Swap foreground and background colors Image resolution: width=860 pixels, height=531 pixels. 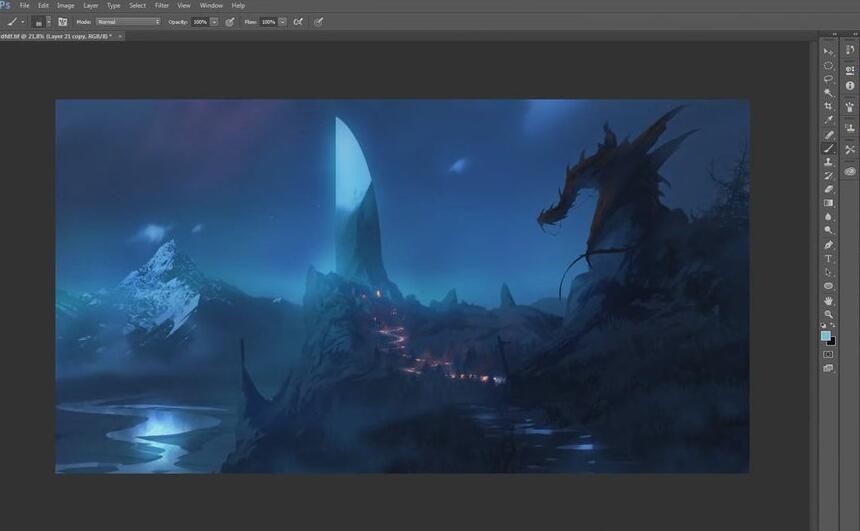[833, 325]
